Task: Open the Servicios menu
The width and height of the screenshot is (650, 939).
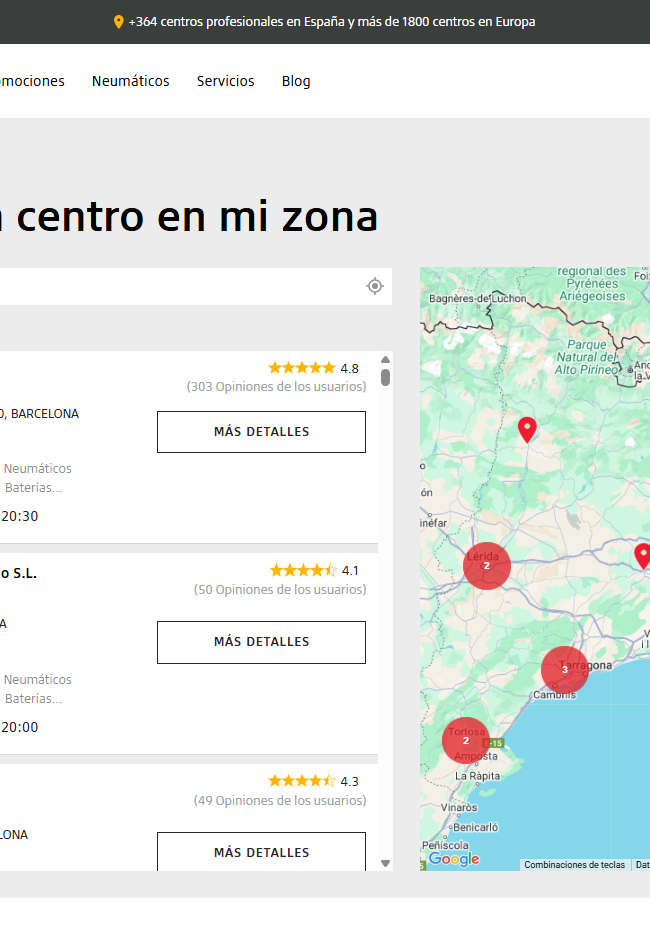Action: [x=226, y=81]
